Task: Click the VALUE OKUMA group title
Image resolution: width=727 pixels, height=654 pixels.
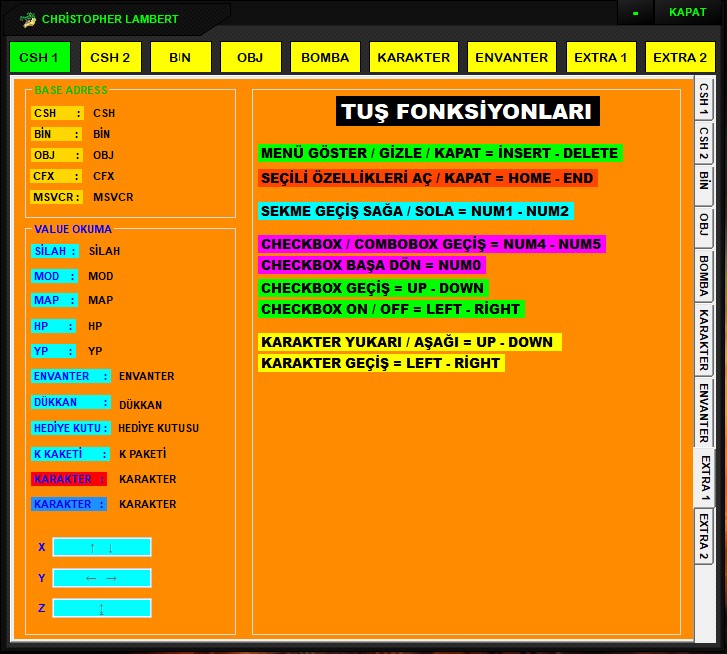Action: click(73, 229)
